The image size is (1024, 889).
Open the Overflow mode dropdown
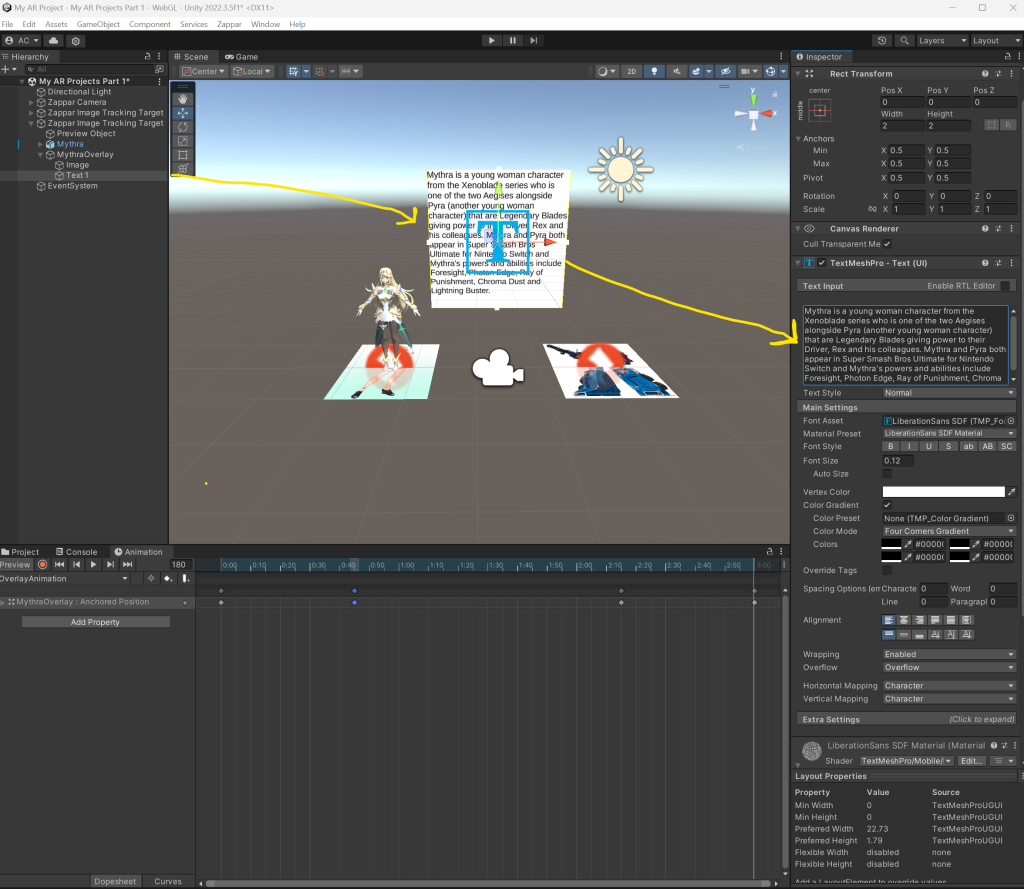pos(948,667)
